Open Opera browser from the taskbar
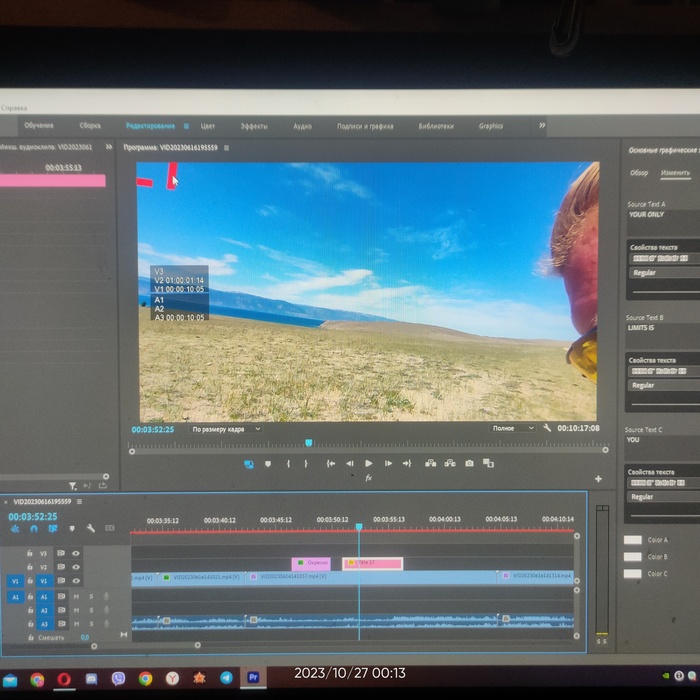The width and height of the screenshot is (700, 700). click(64, 679)
